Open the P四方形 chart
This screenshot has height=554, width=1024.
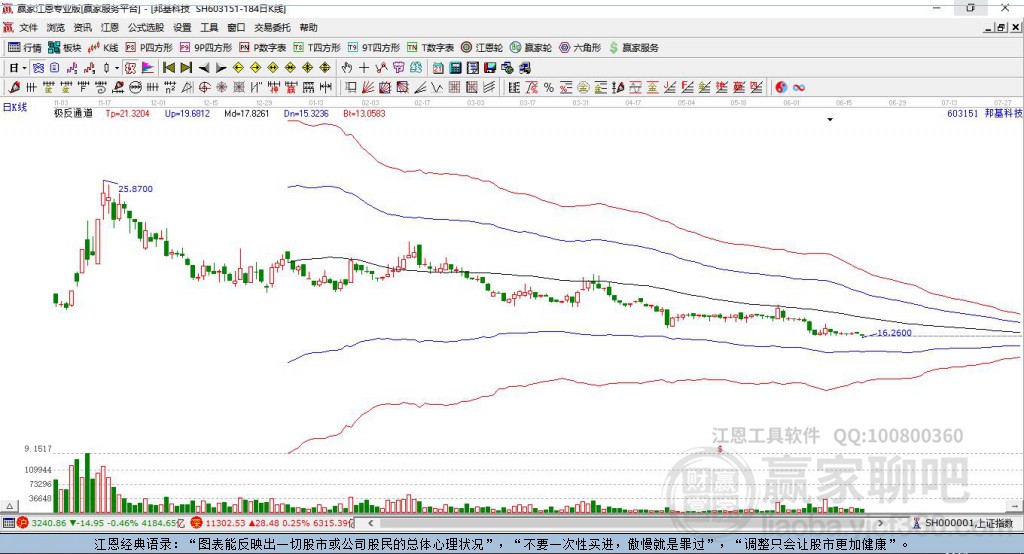click(x=149, y=48)
